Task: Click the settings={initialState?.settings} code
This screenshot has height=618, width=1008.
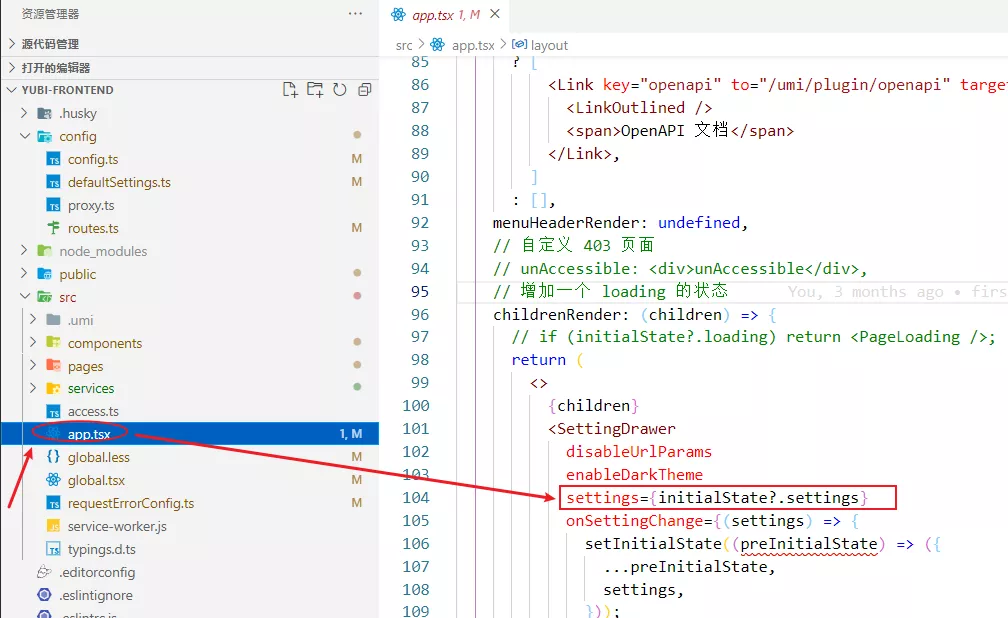Action: pos(717,498)
